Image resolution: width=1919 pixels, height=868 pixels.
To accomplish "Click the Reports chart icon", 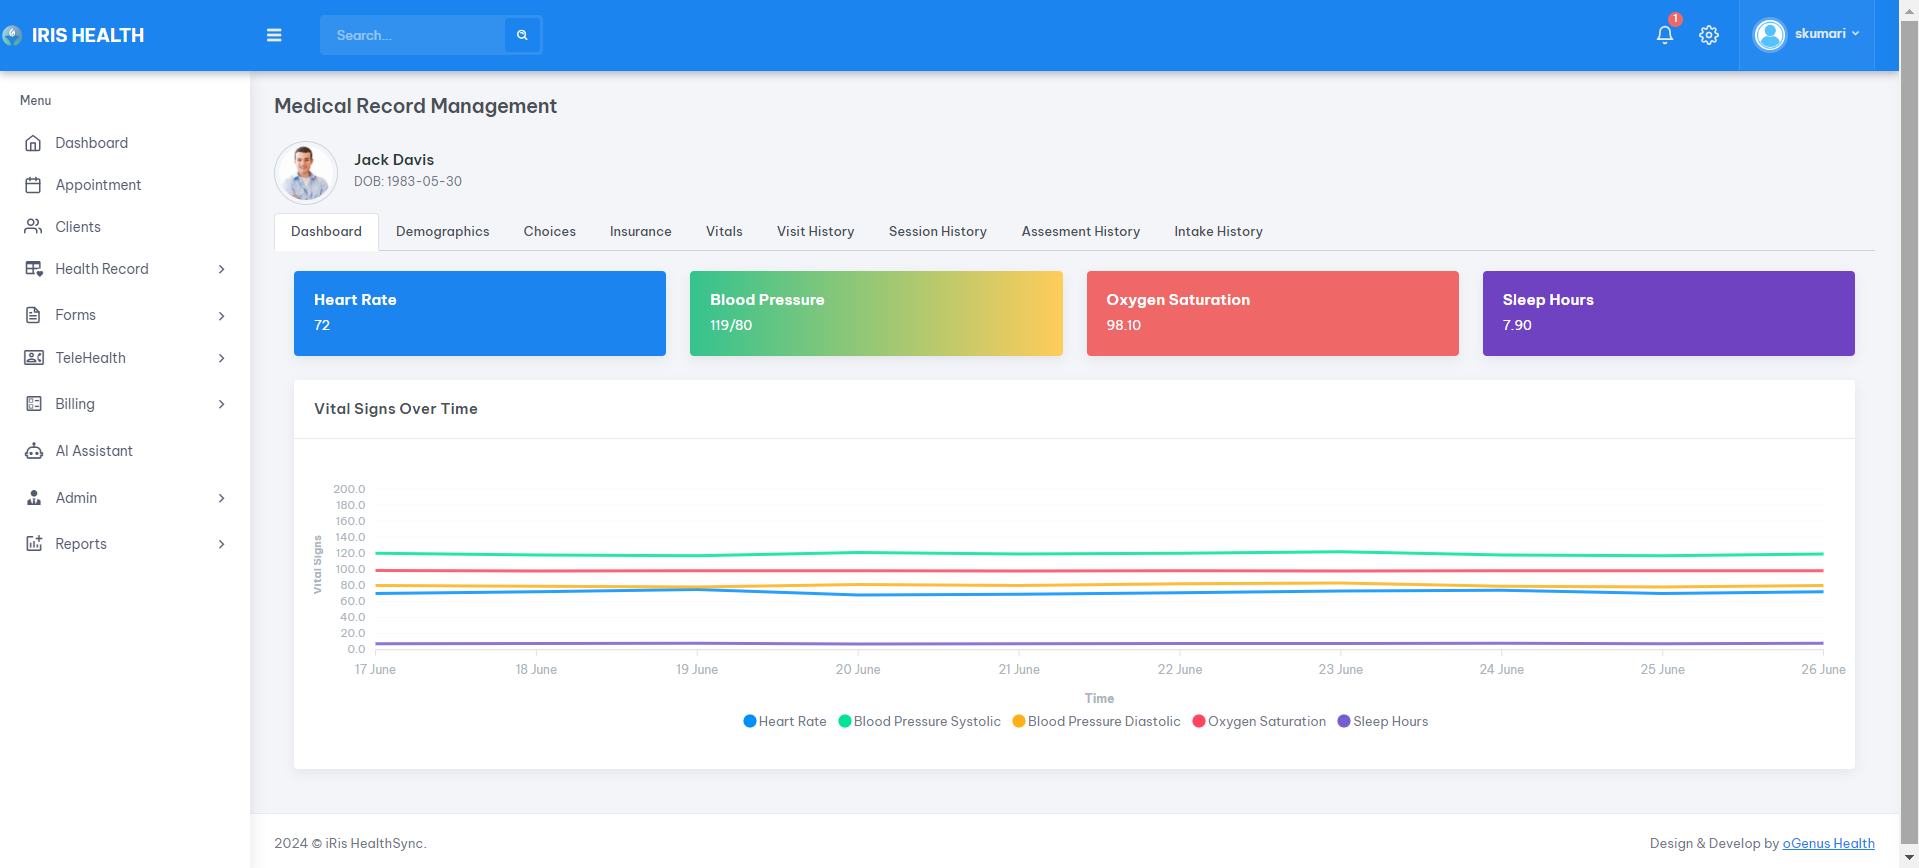I will point(34,544).
